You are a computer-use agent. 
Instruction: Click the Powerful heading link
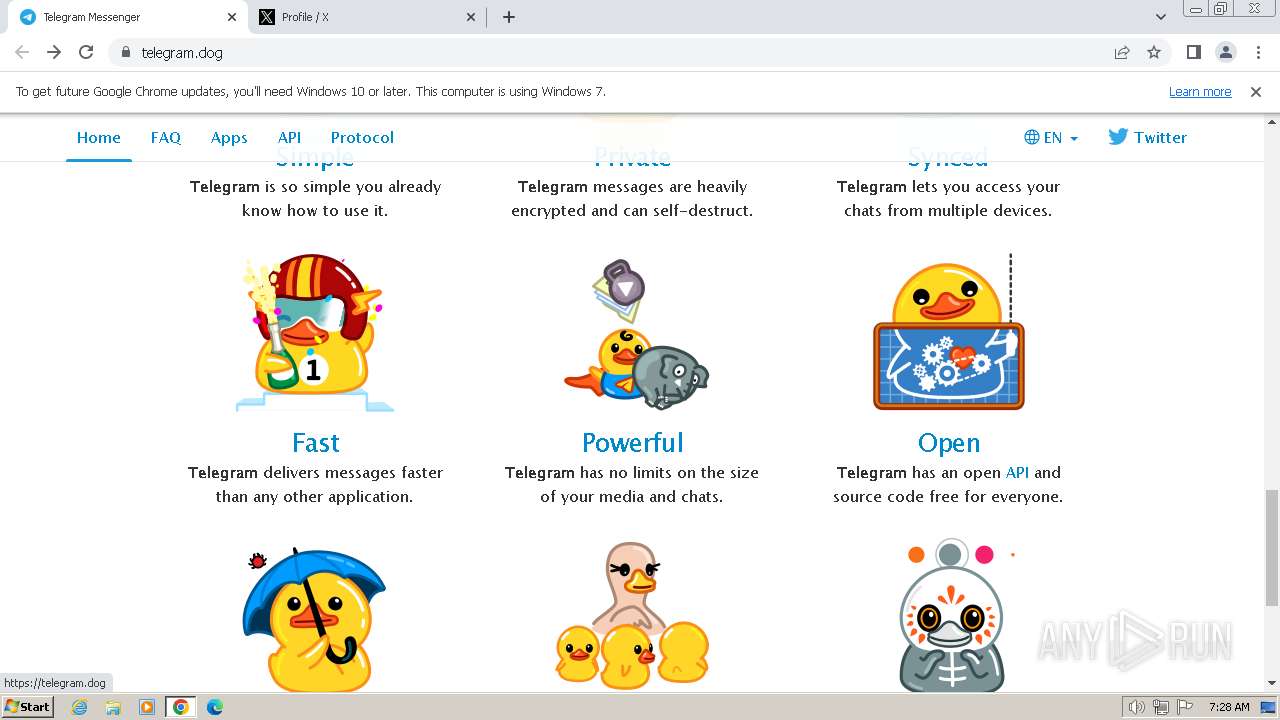click(x=633, y=442)
